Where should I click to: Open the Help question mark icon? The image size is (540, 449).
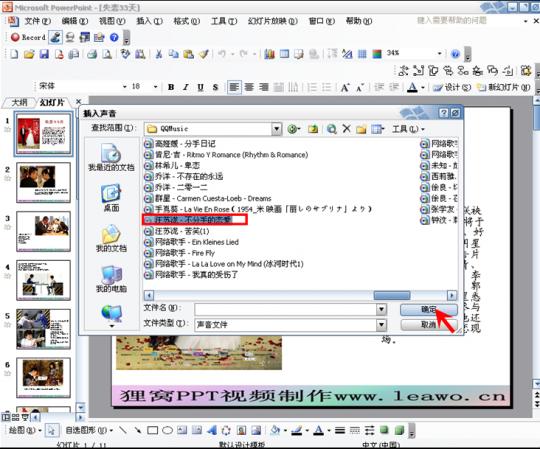pyautogui.click(x=455, y=54)
